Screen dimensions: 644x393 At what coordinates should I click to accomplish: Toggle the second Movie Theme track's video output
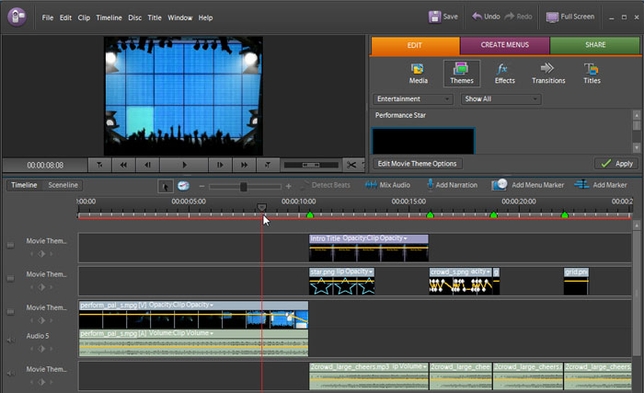11,278
